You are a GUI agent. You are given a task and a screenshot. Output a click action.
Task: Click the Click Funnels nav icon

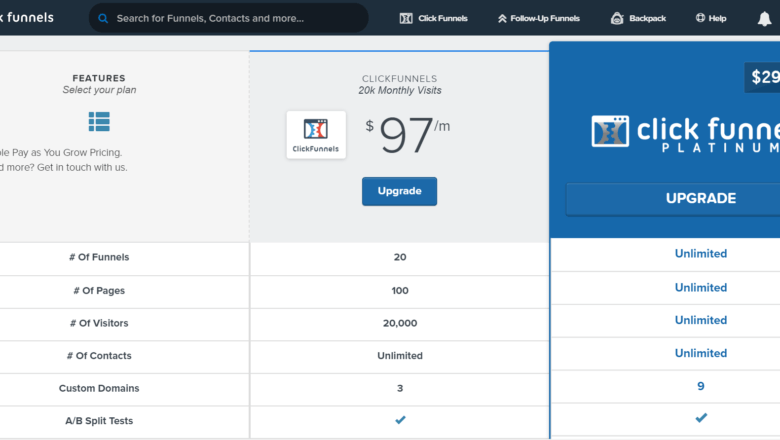coord(406,18)
